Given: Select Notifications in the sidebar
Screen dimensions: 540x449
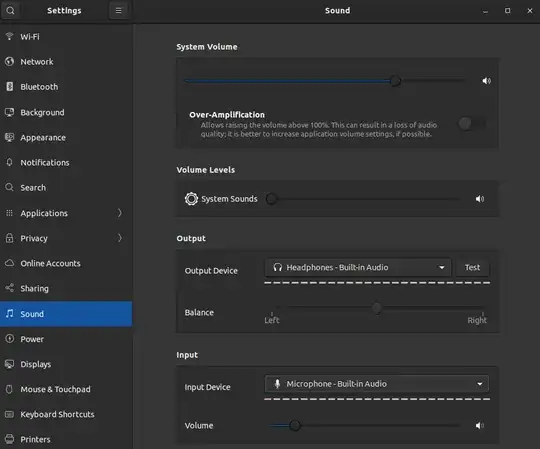Looking at the screenshot, I should pos(66,163).
